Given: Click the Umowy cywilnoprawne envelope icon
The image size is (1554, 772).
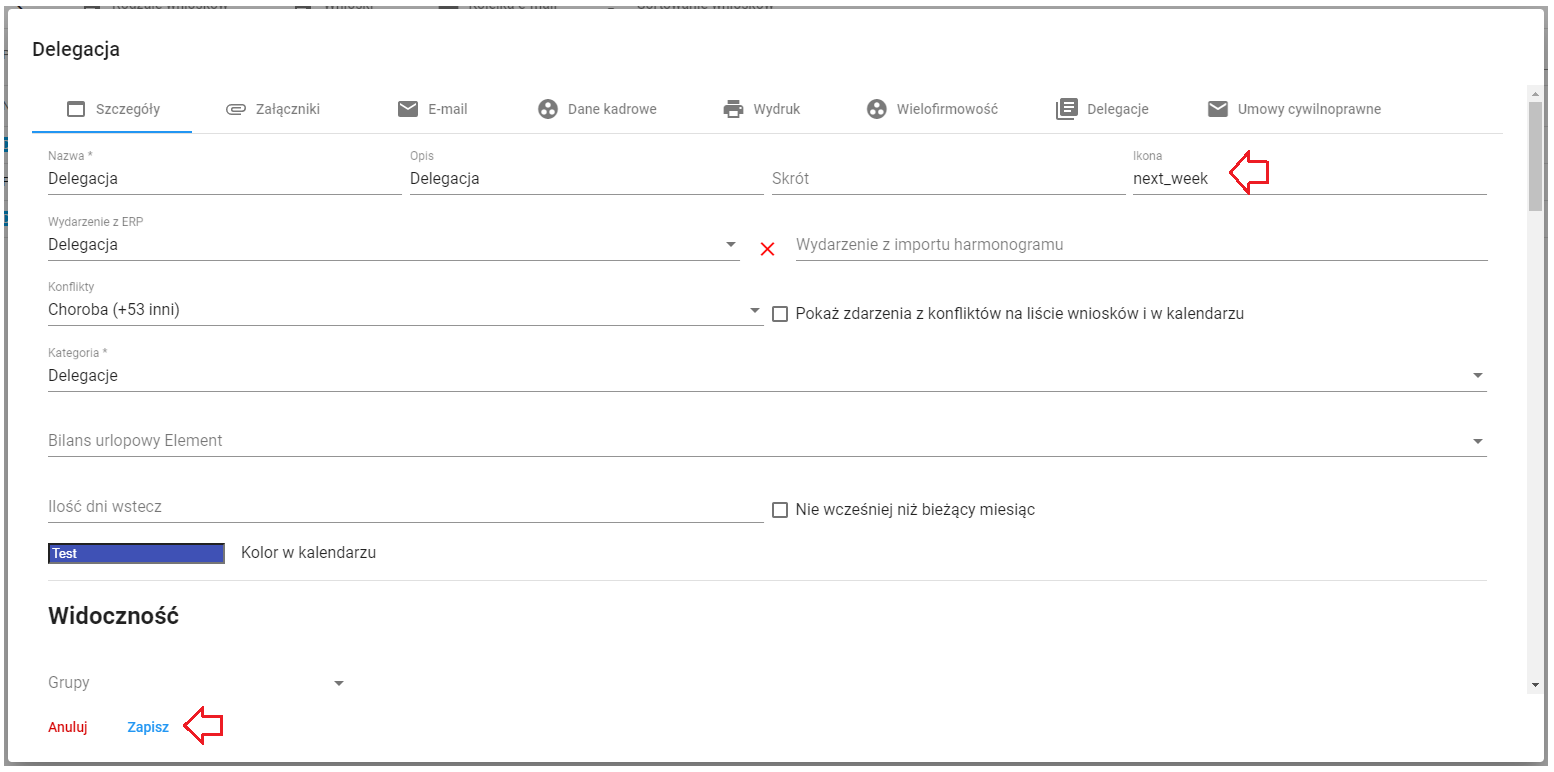Looking at the screenshot, I should [x=1217, y=109].
